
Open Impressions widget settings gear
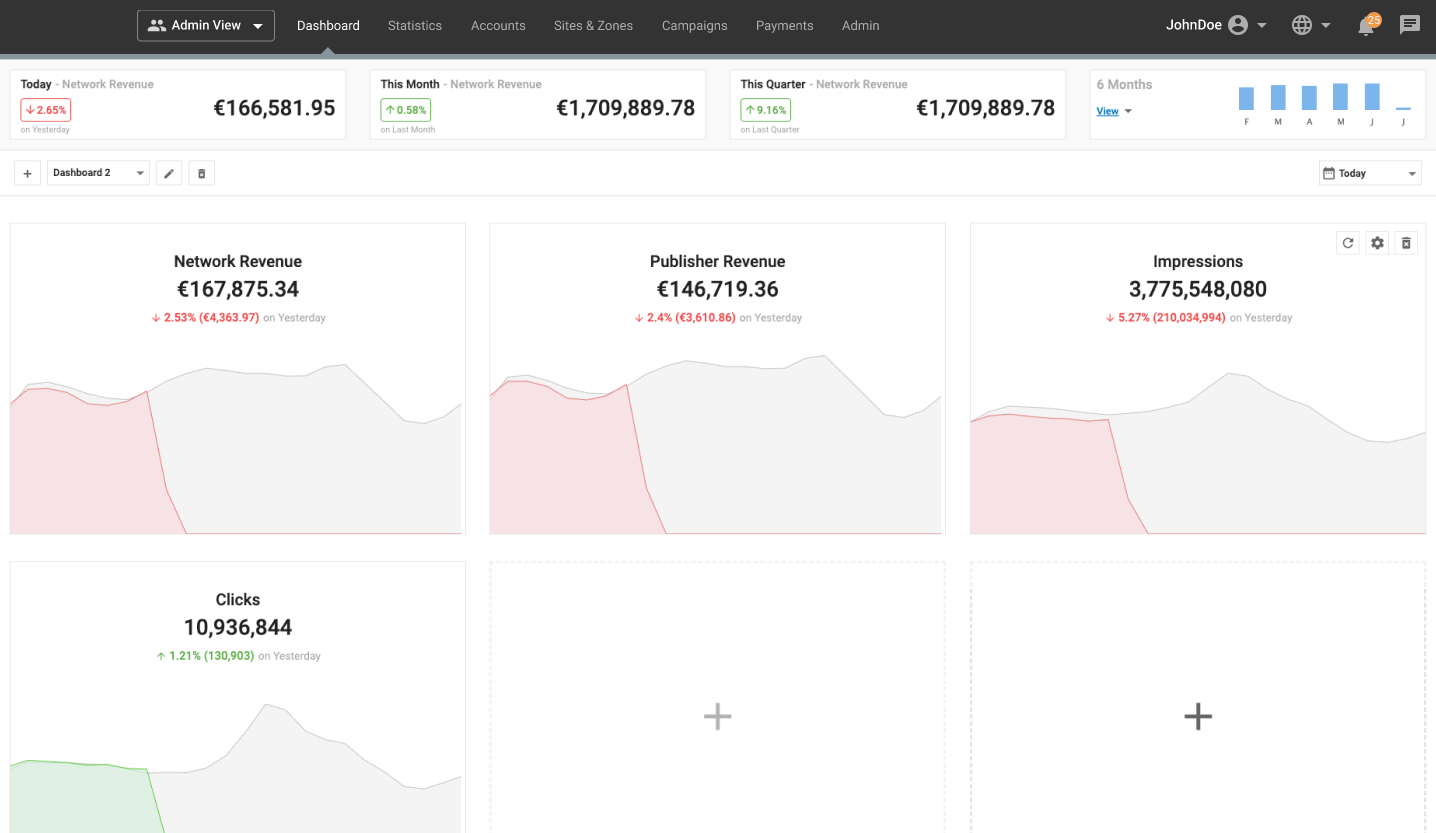click(x=1377, y=243)
